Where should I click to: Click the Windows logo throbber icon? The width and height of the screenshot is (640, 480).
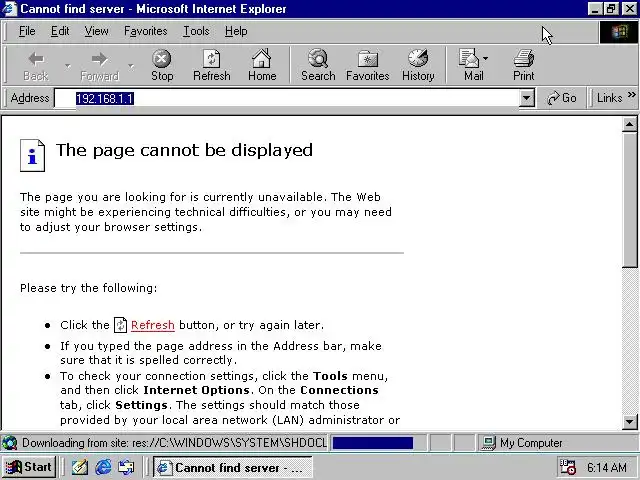click(x=619, y=32)
